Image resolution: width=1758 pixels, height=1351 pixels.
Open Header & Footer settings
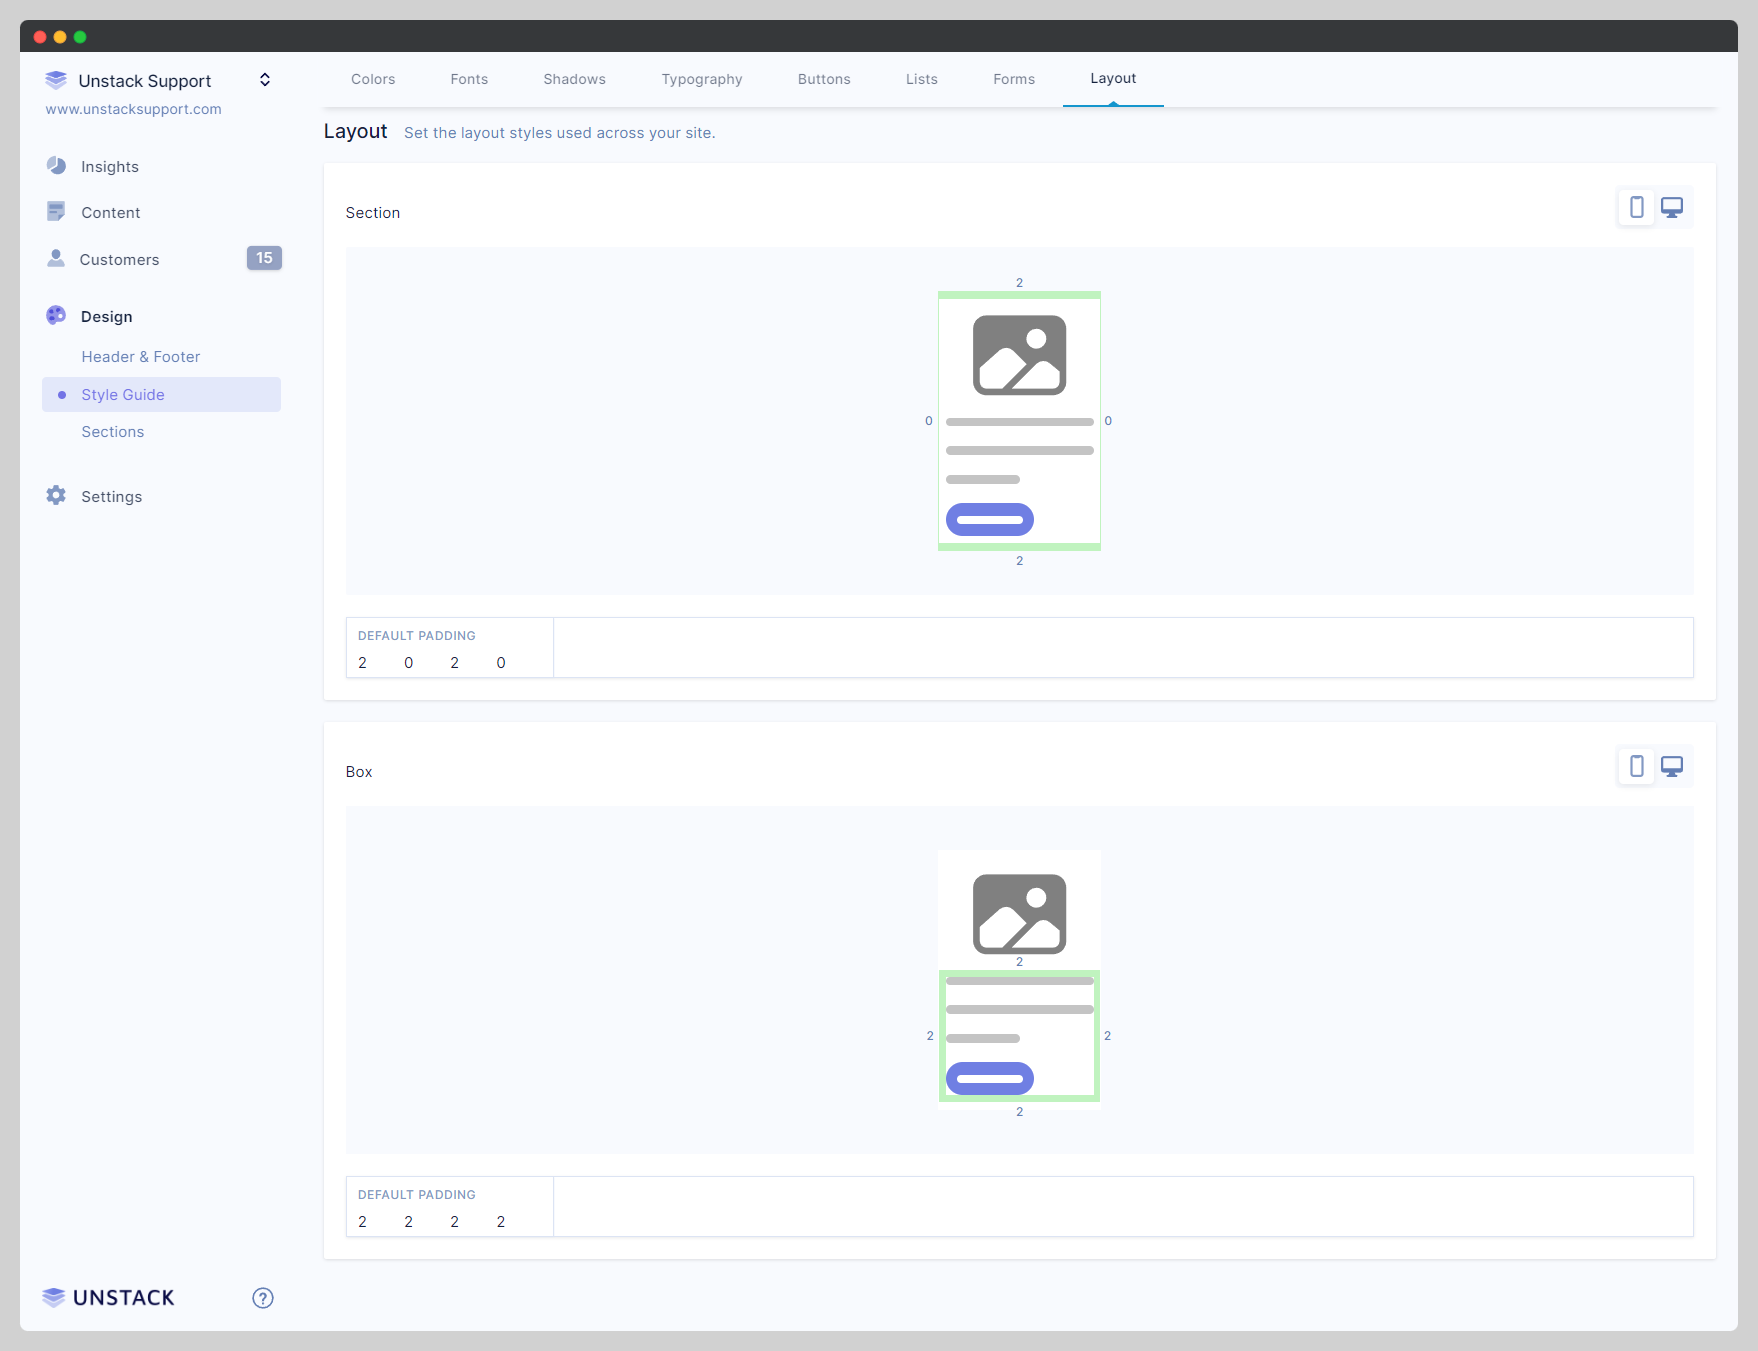140,356
